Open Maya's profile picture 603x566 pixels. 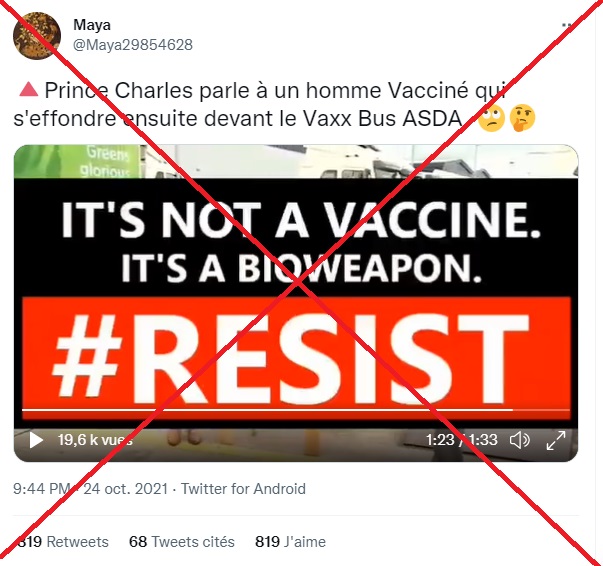point(37,35)
